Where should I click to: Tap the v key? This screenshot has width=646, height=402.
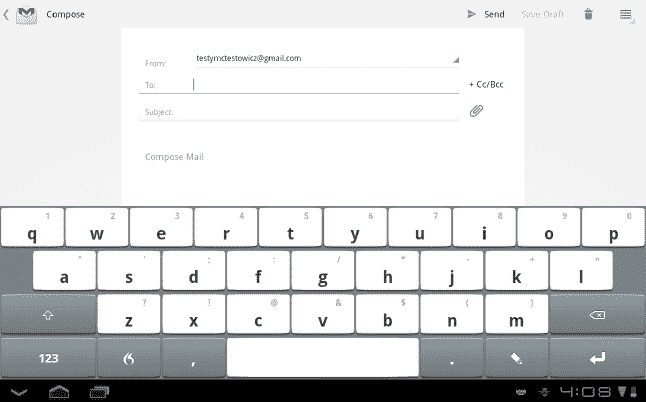[323, 314]
